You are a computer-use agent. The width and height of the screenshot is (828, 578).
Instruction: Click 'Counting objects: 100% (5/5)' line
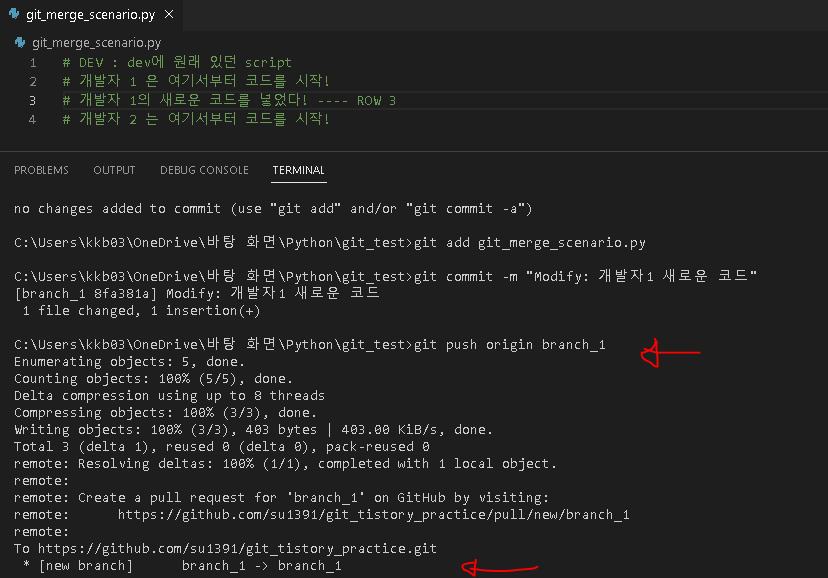point(153,378)
